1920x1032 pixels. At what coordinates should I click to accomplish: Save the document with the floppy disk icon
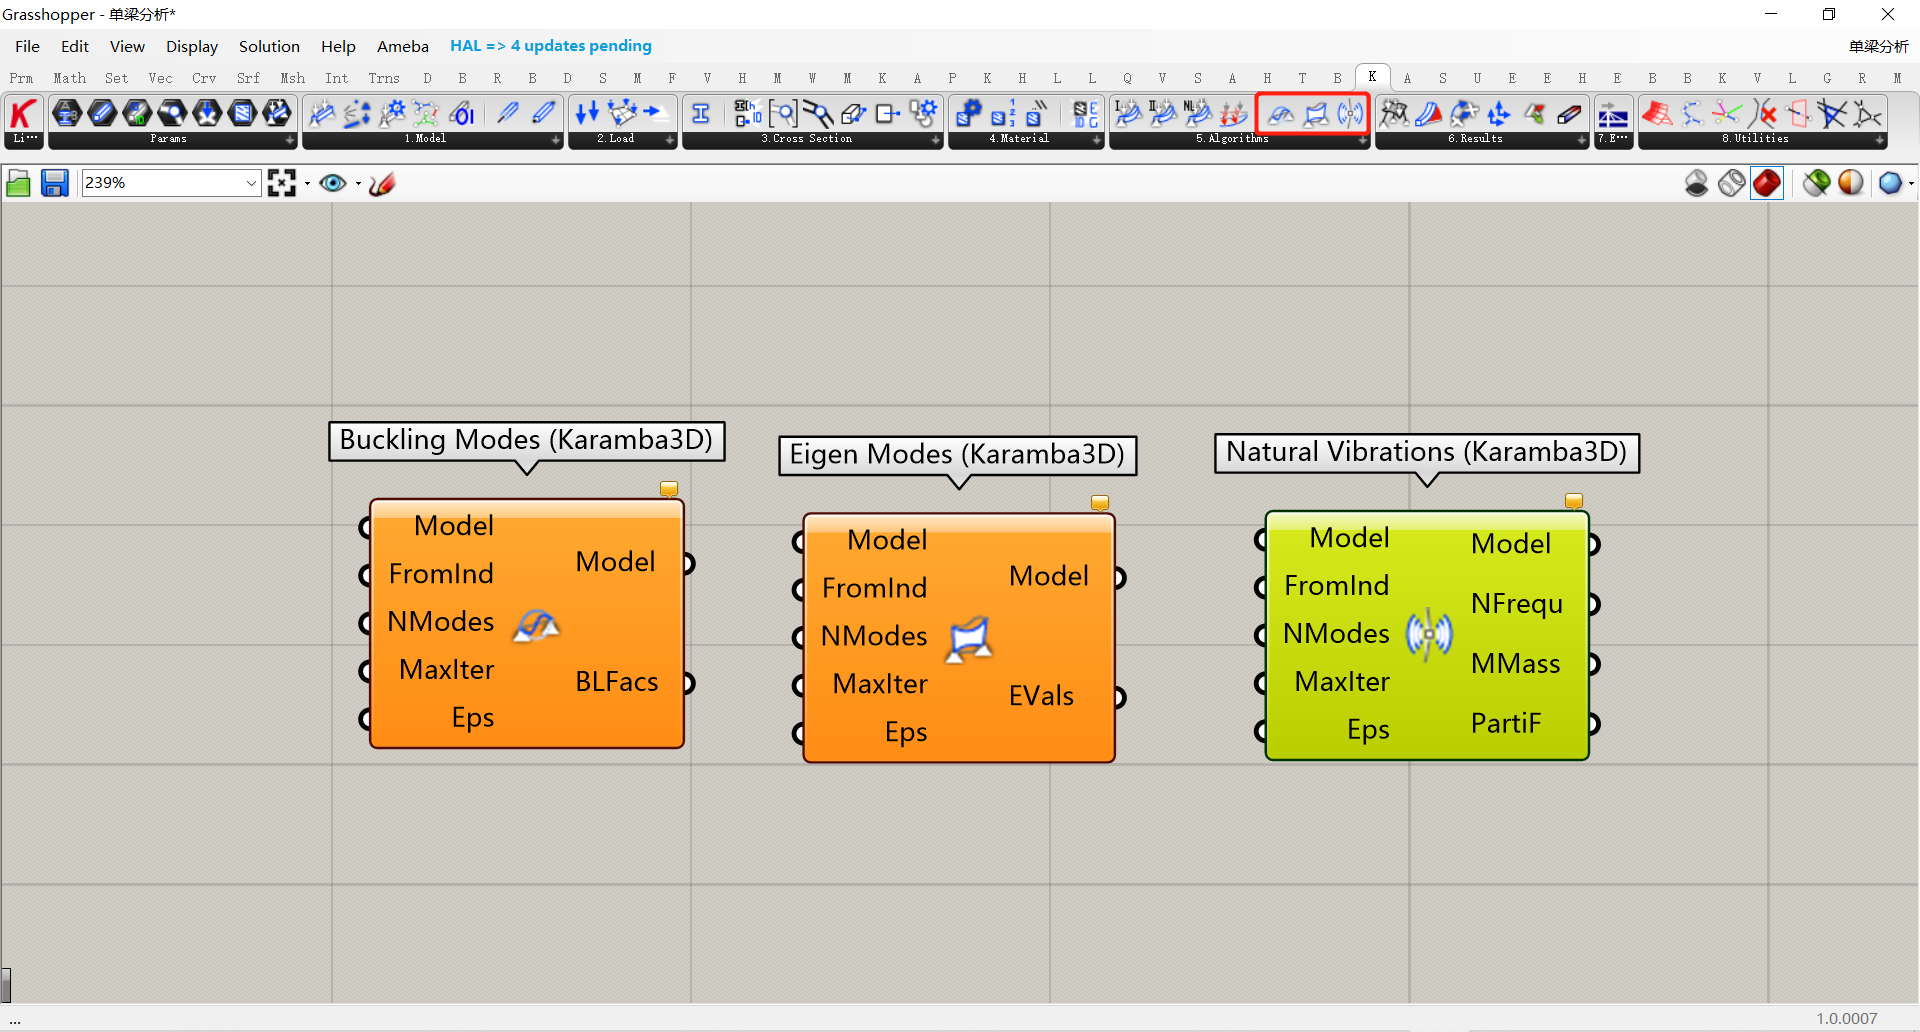[x=54, y=183]
